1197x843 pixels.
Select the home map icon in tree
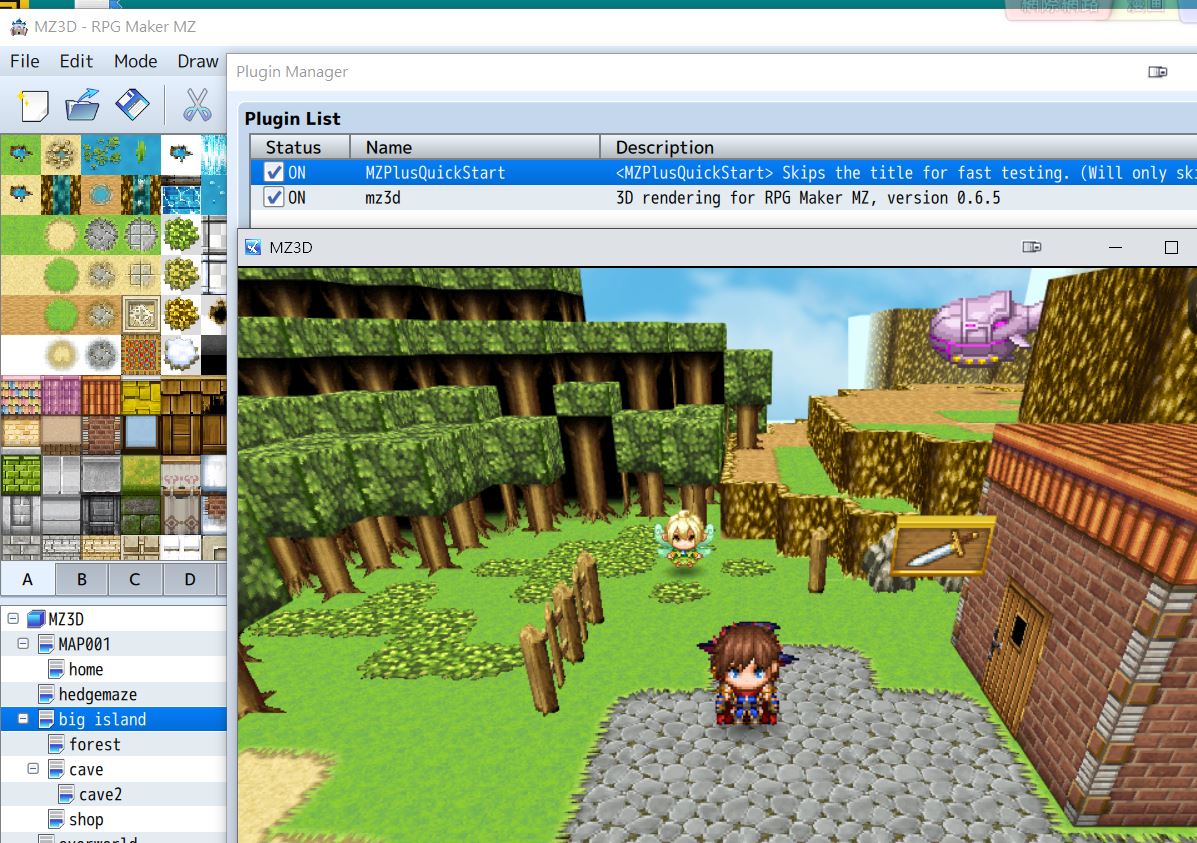click(56, 669)
